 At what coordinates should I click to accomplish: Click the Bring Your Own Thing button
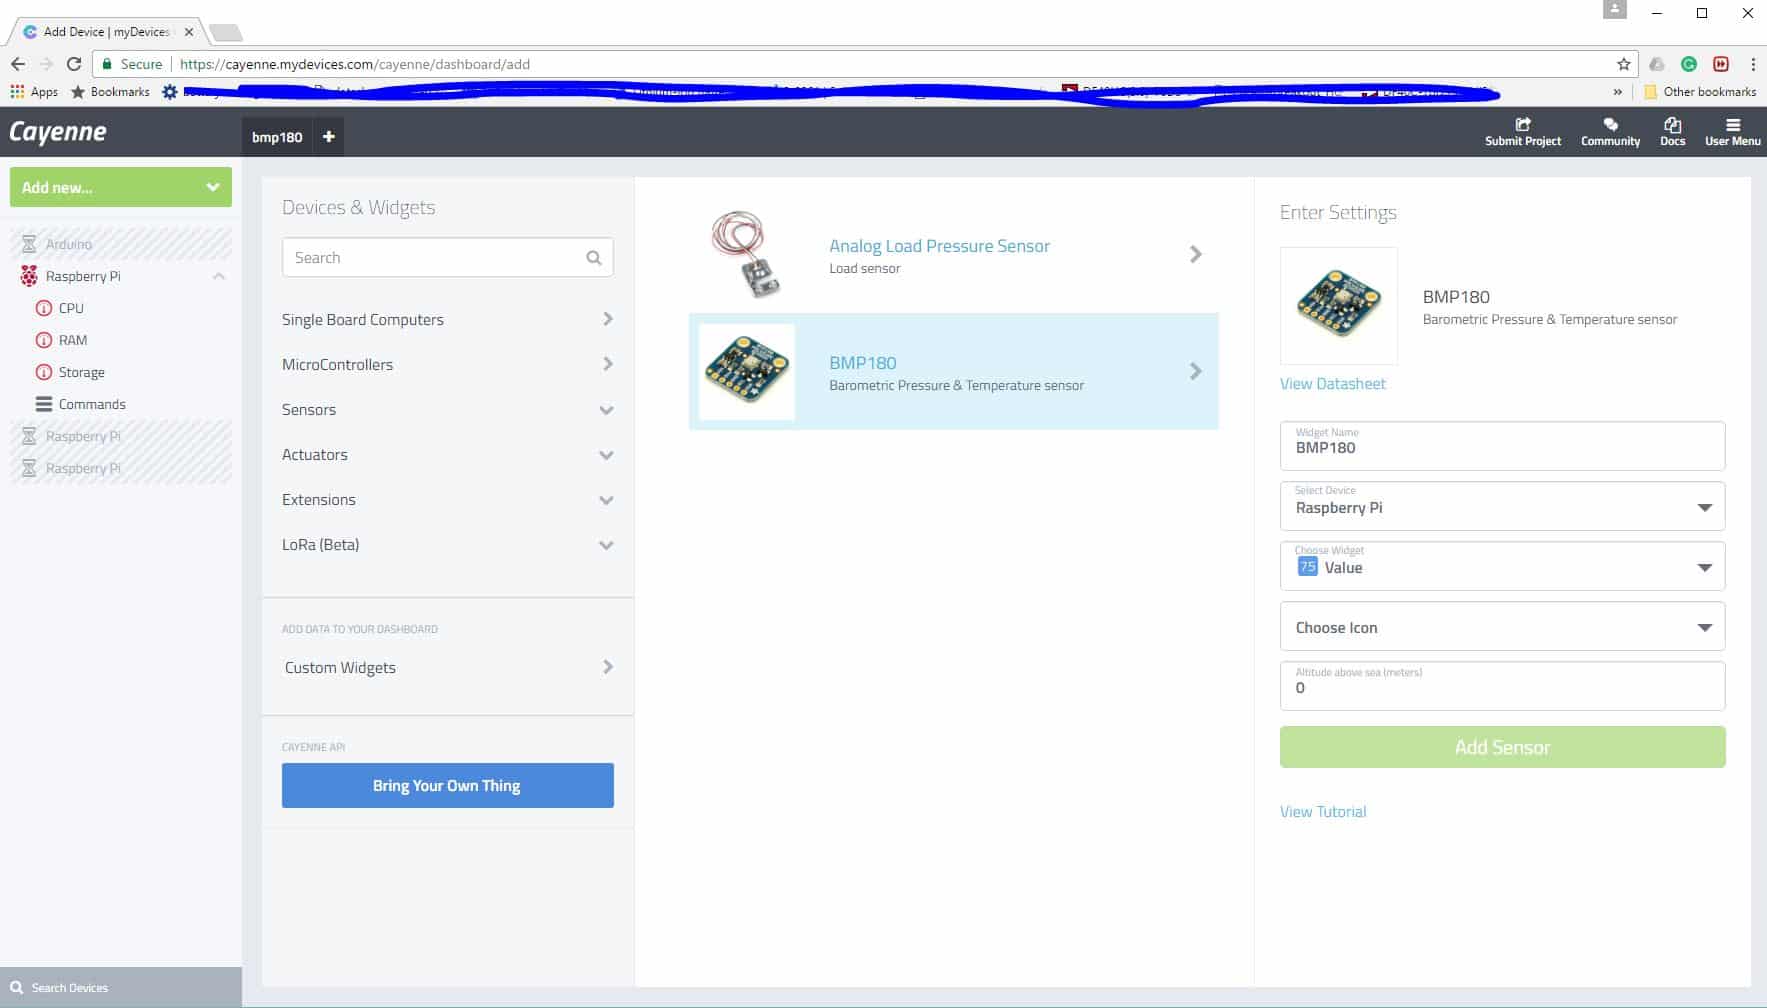coord(448,785)
